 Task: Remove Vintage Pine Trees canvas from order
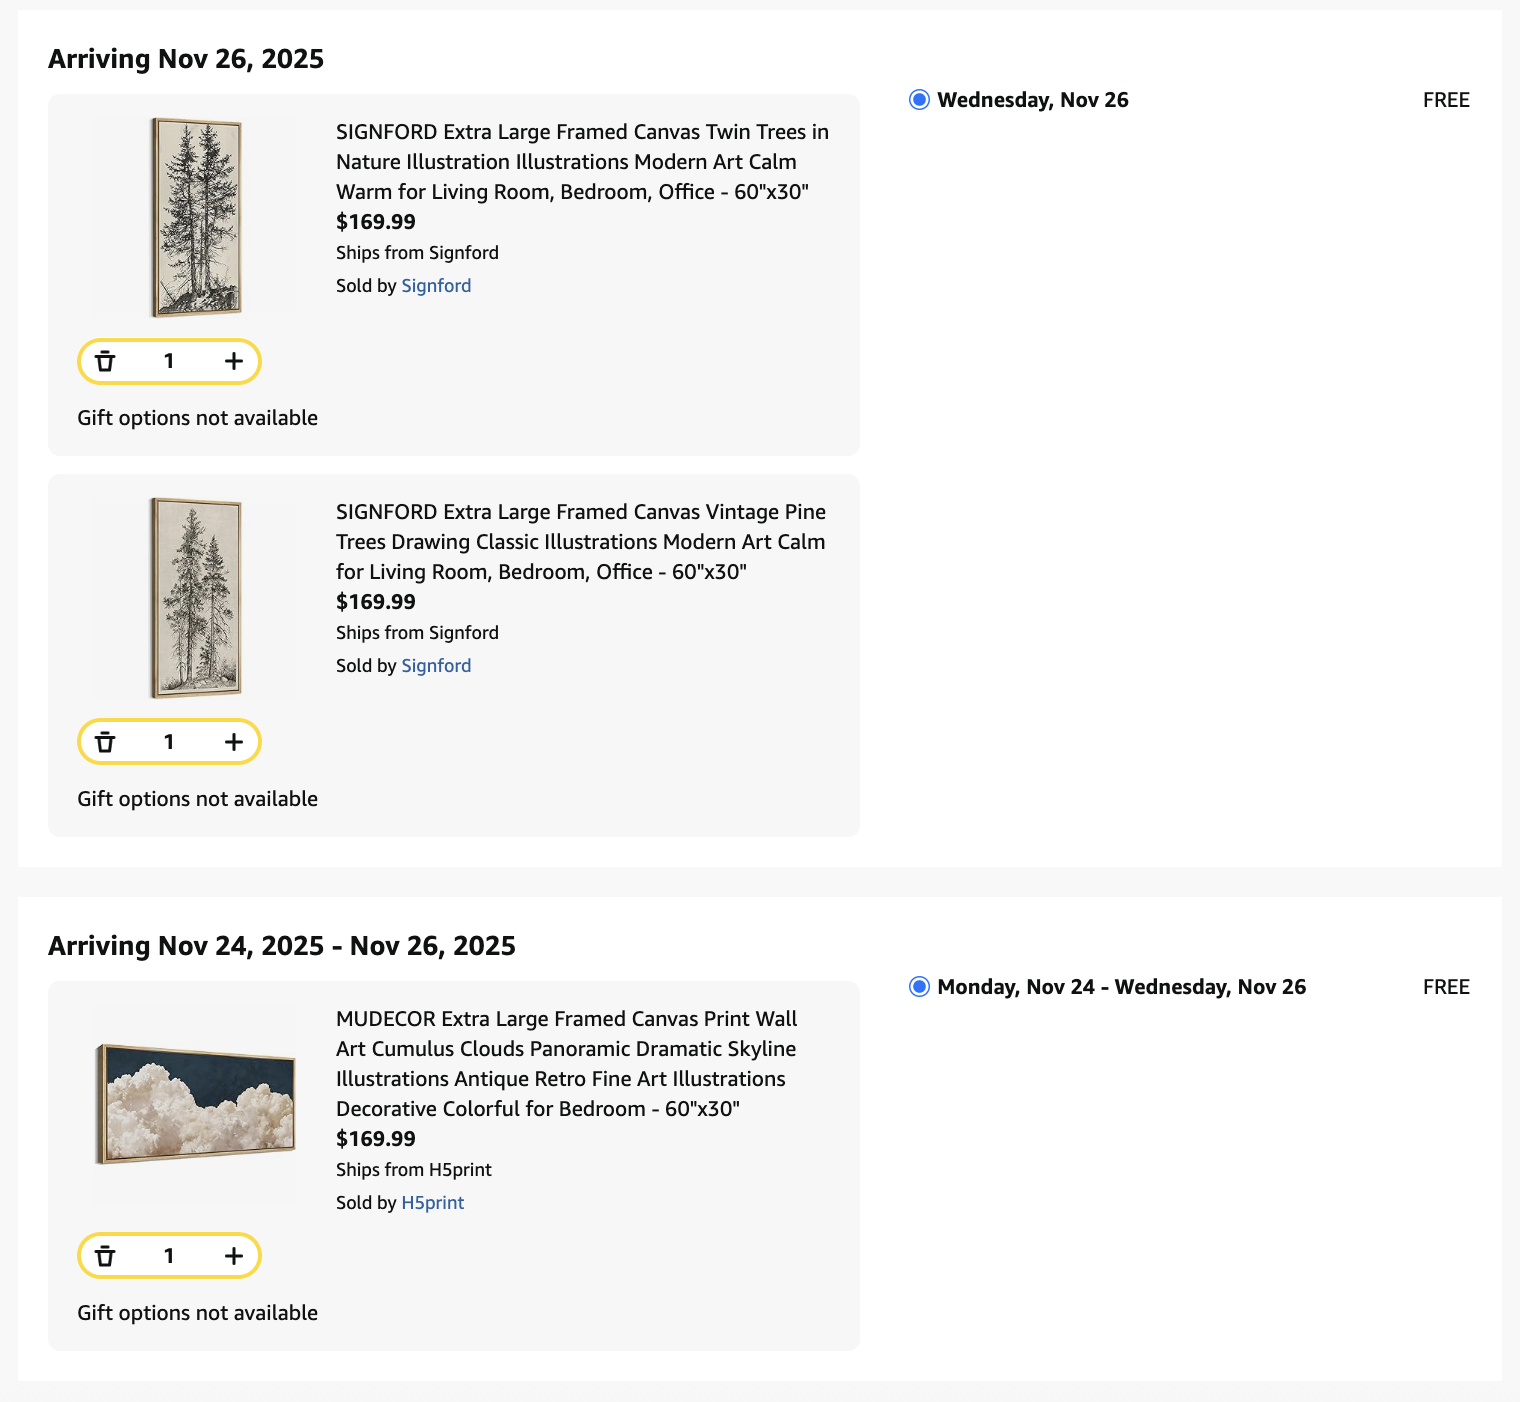pos(105,742)
